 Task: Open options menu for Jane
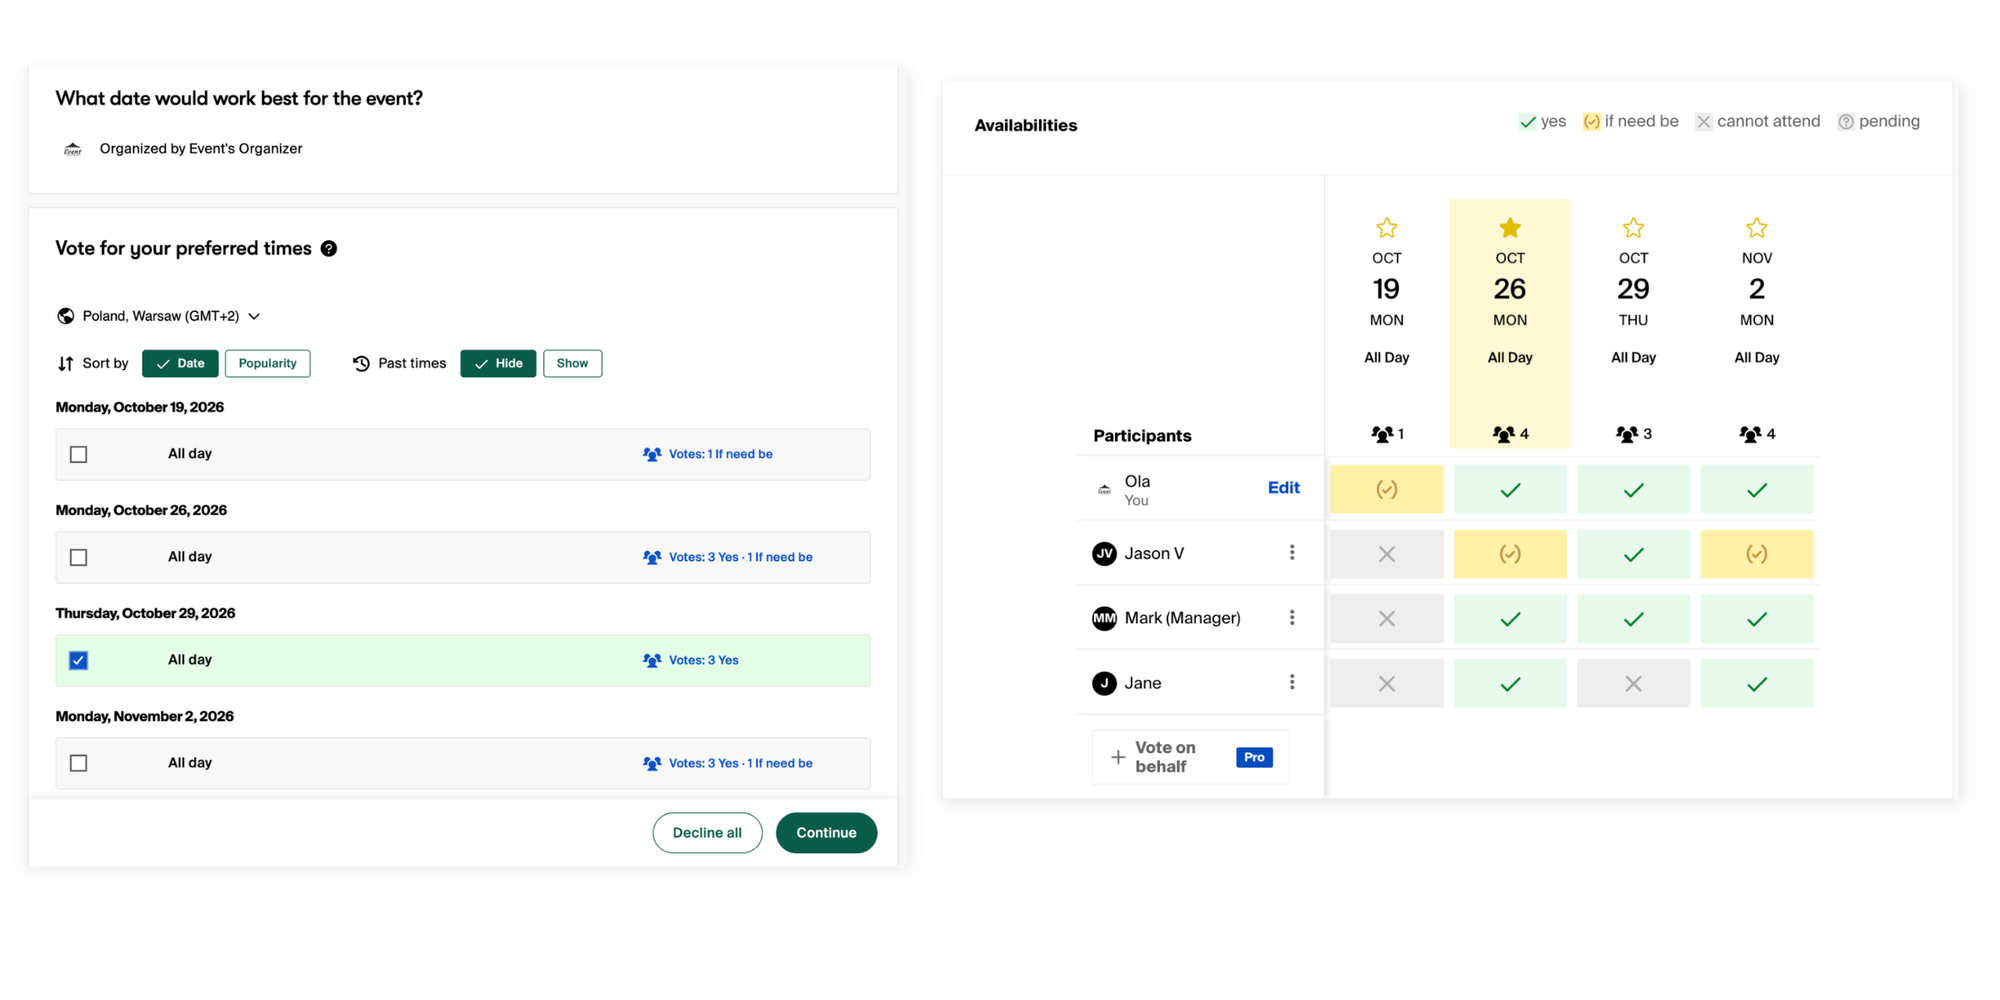(x=1292, y=683)
